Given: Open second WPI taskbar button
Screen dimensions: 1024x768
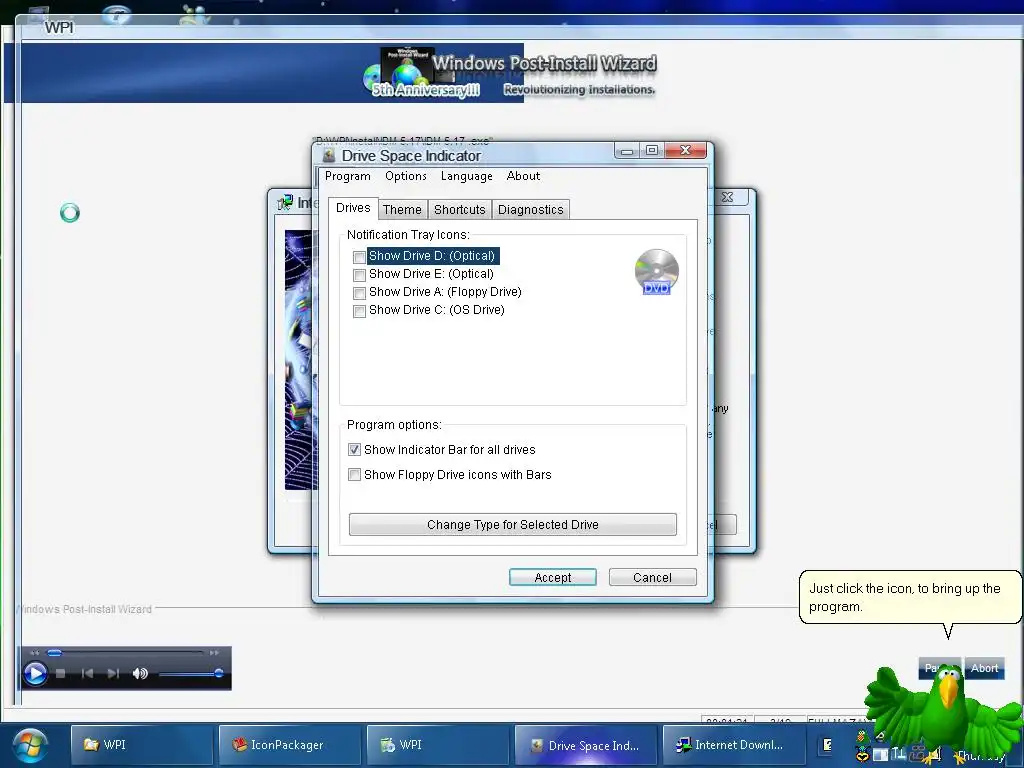Looking at the screenshot, I should (438, 745).
